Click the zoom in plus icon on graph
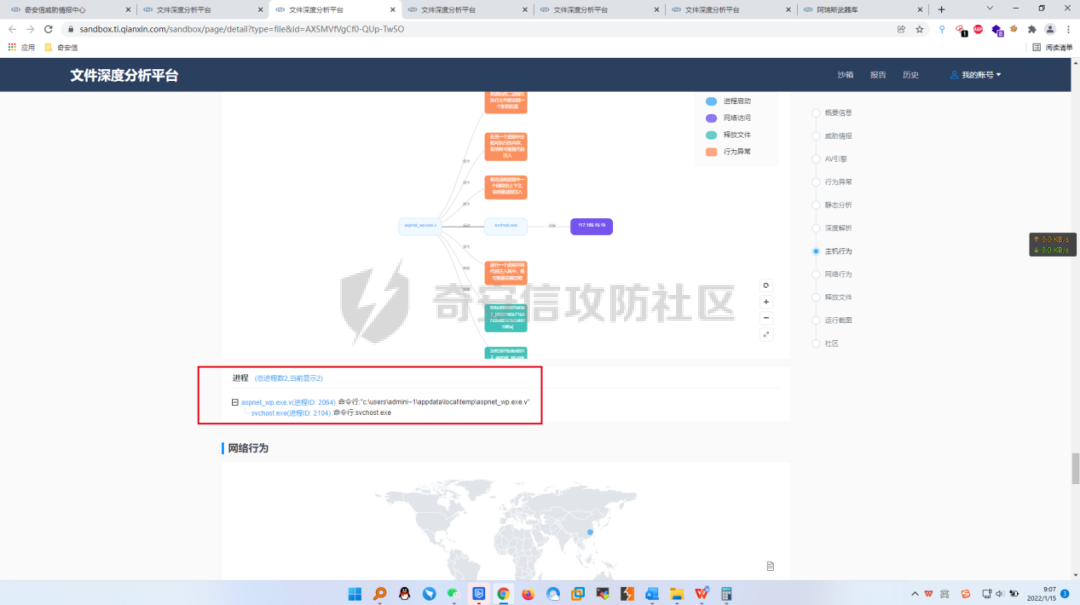 coord(766,301)
